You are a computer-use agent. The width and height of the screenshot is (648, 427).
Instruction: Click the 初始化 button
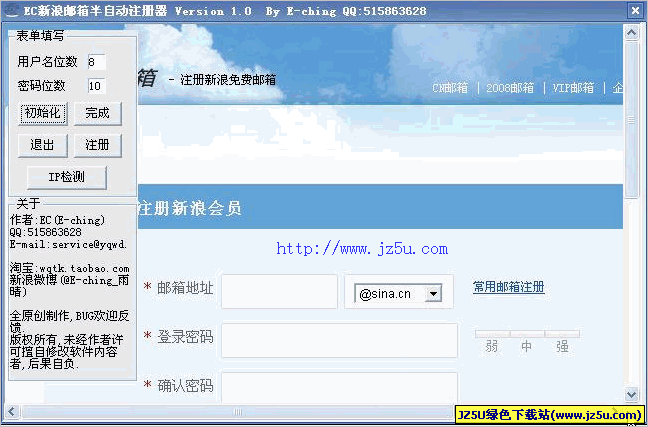coord(43,113)
